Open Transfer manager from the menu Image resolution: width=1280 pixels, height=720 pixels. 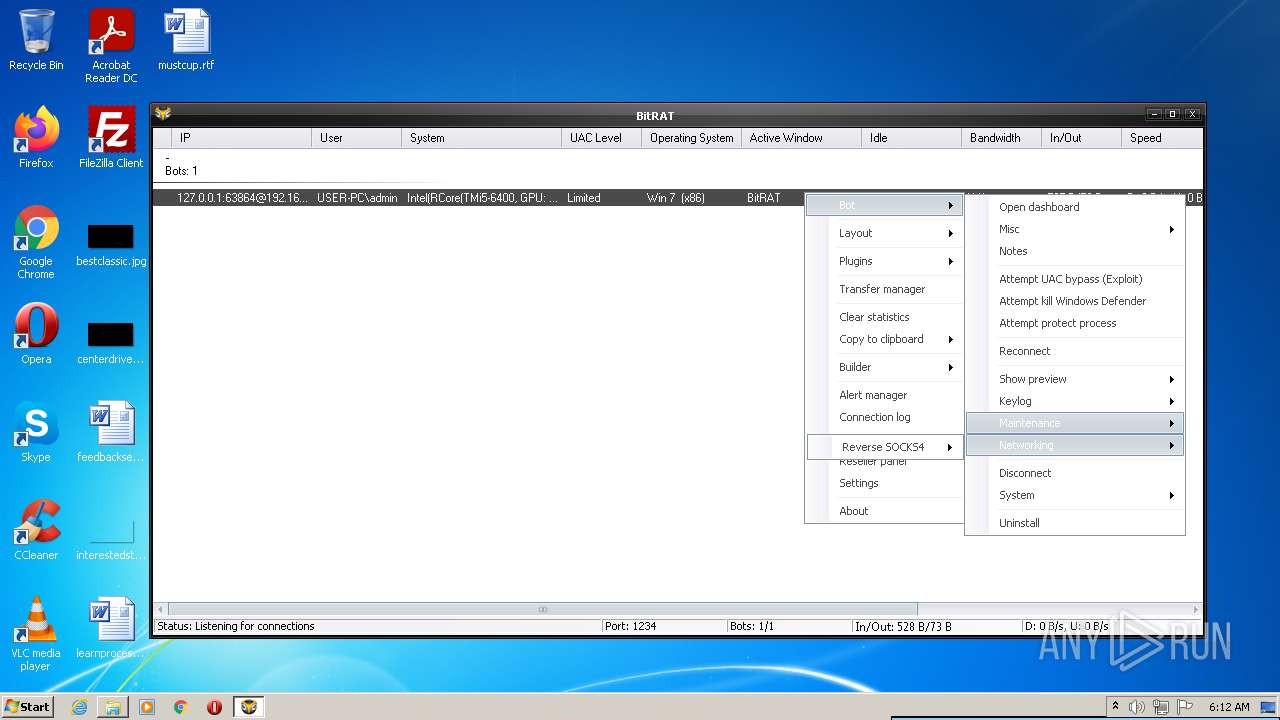pyautogui.click(x=884, y=289)
